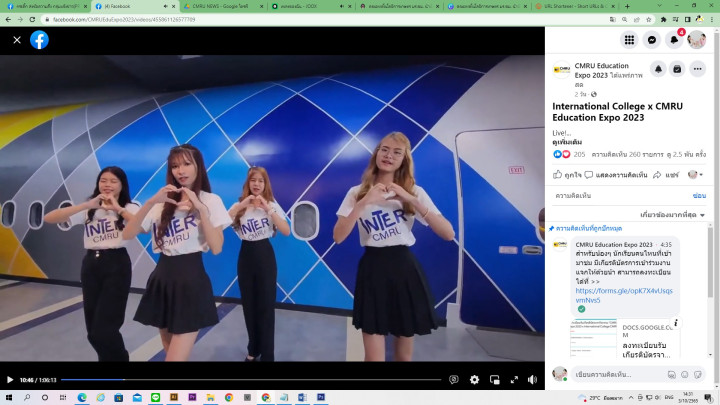This screenshot has width=720, height=405.
Task: Mute audio on the JOOX tab
Action: point(342,6)
